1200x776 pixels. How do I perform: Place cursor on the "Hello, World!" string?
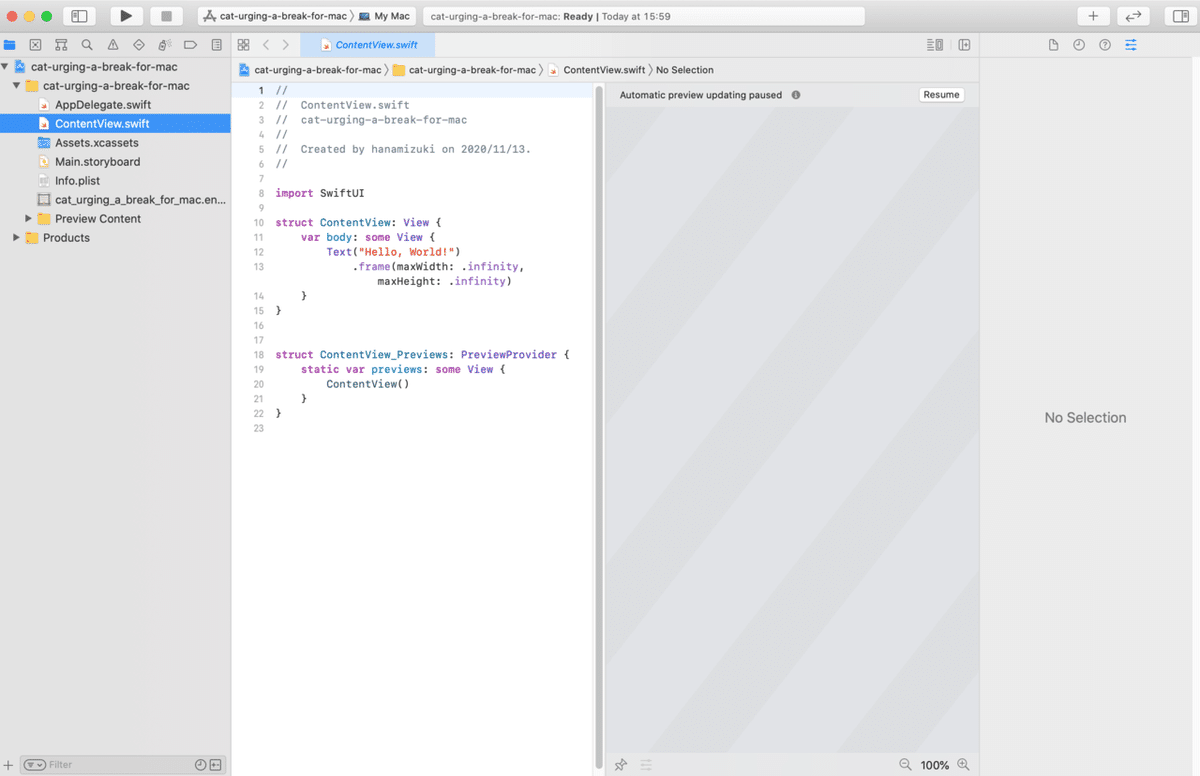click(x=408, y=252)
